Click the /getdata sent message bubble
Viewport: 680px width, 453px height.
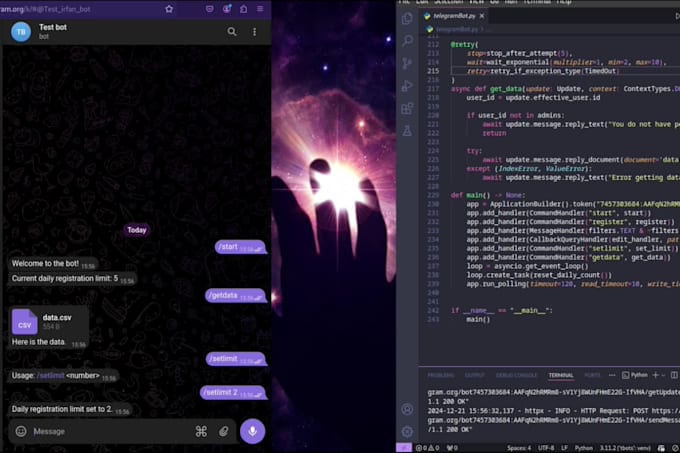point(235,295)
